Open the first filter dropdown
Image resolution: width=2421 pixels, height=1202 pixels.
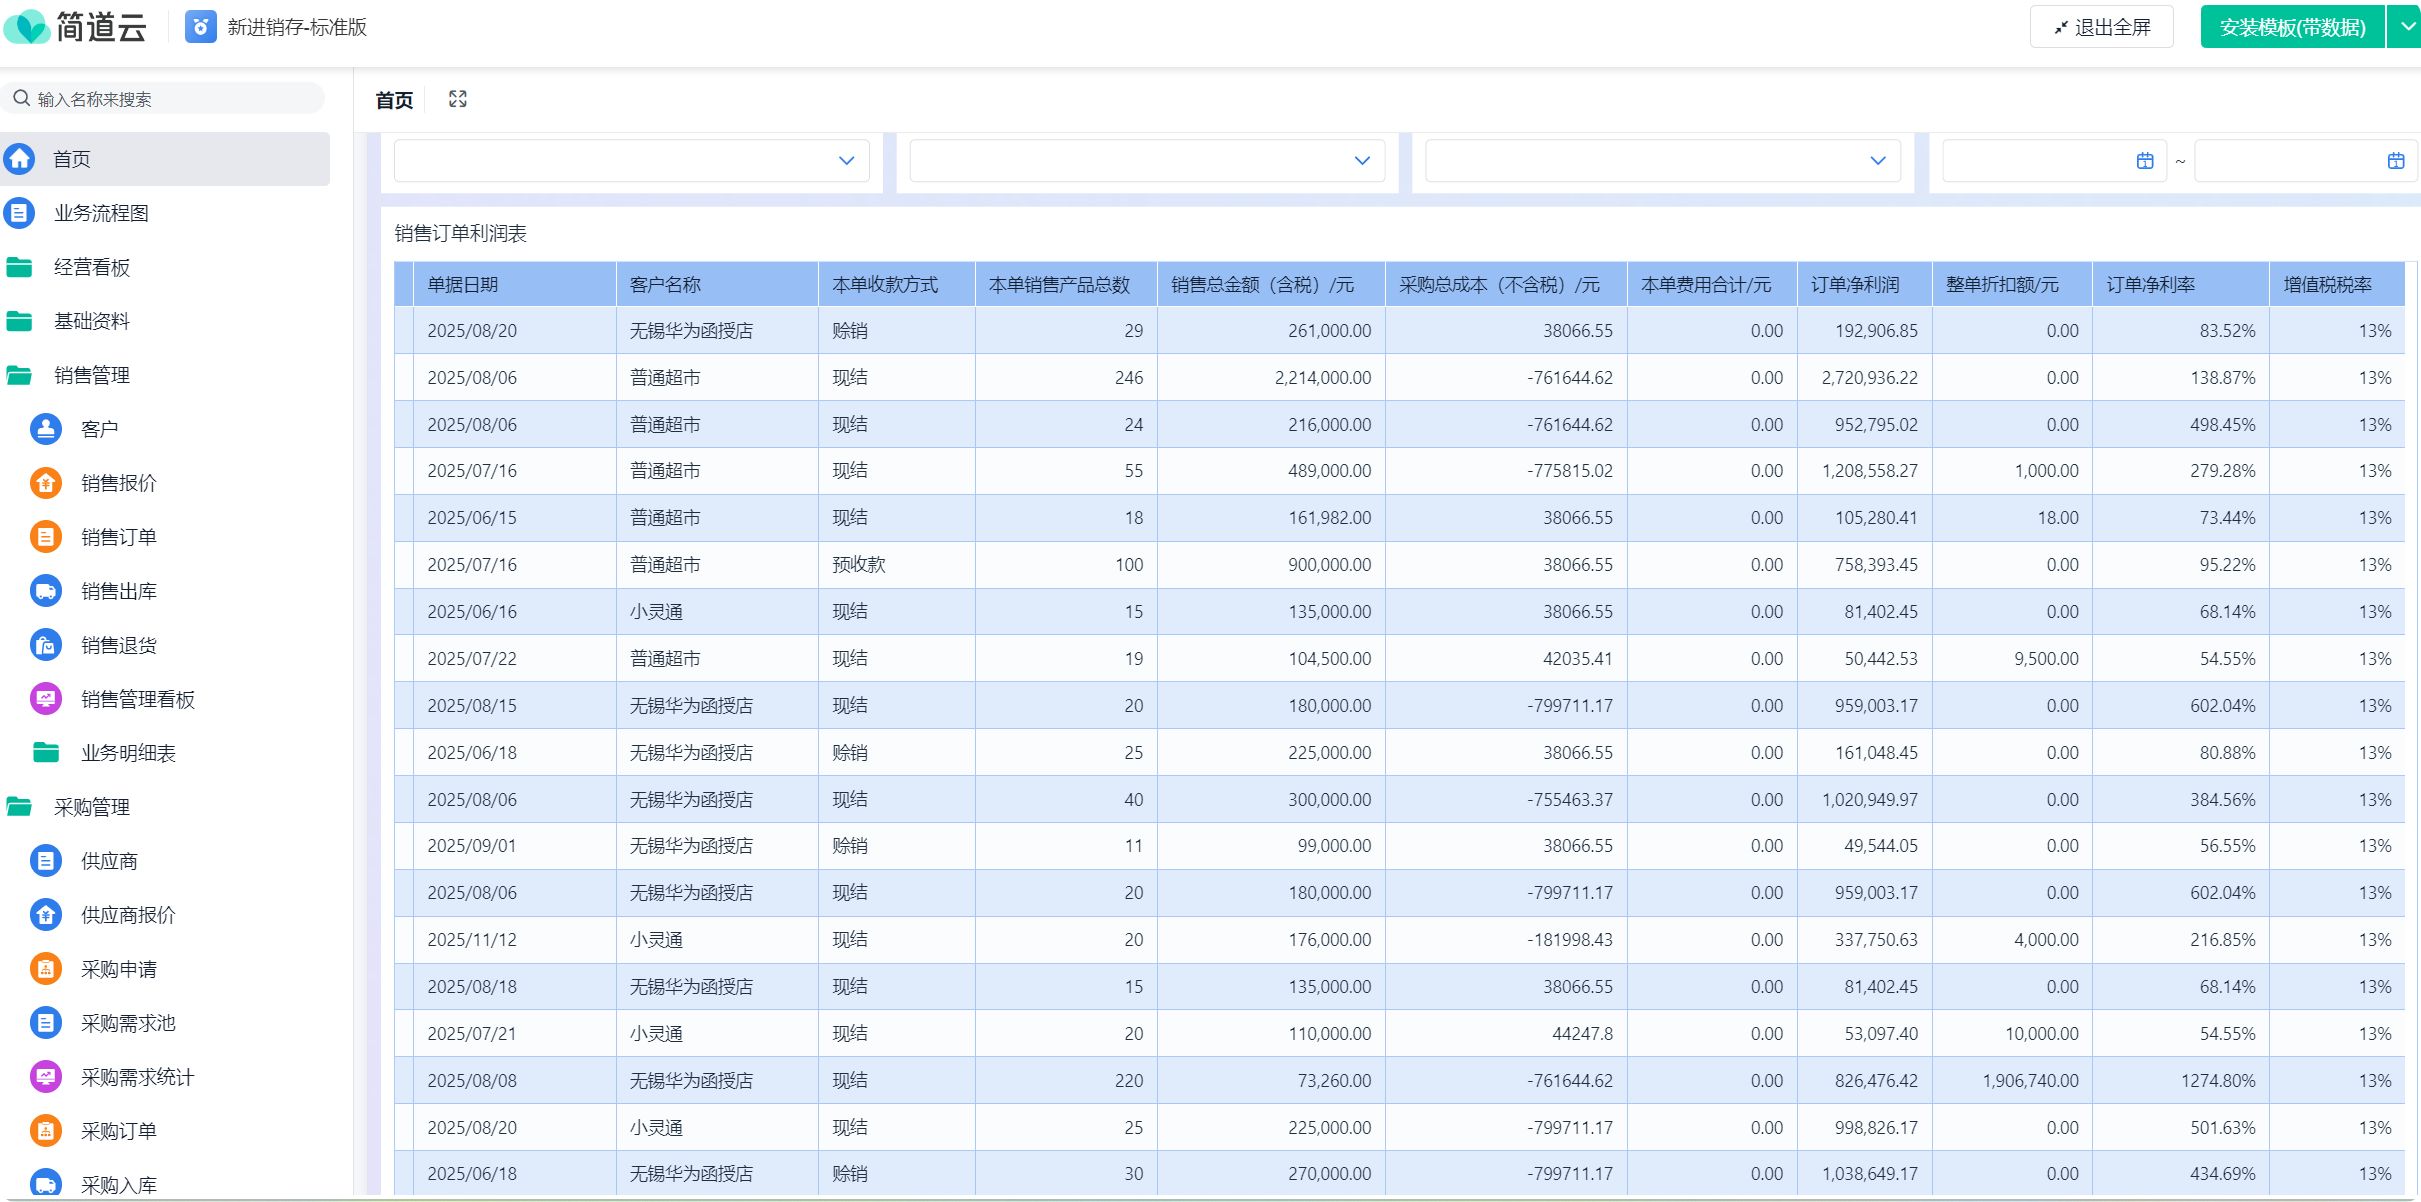click(x=631, y=161)
